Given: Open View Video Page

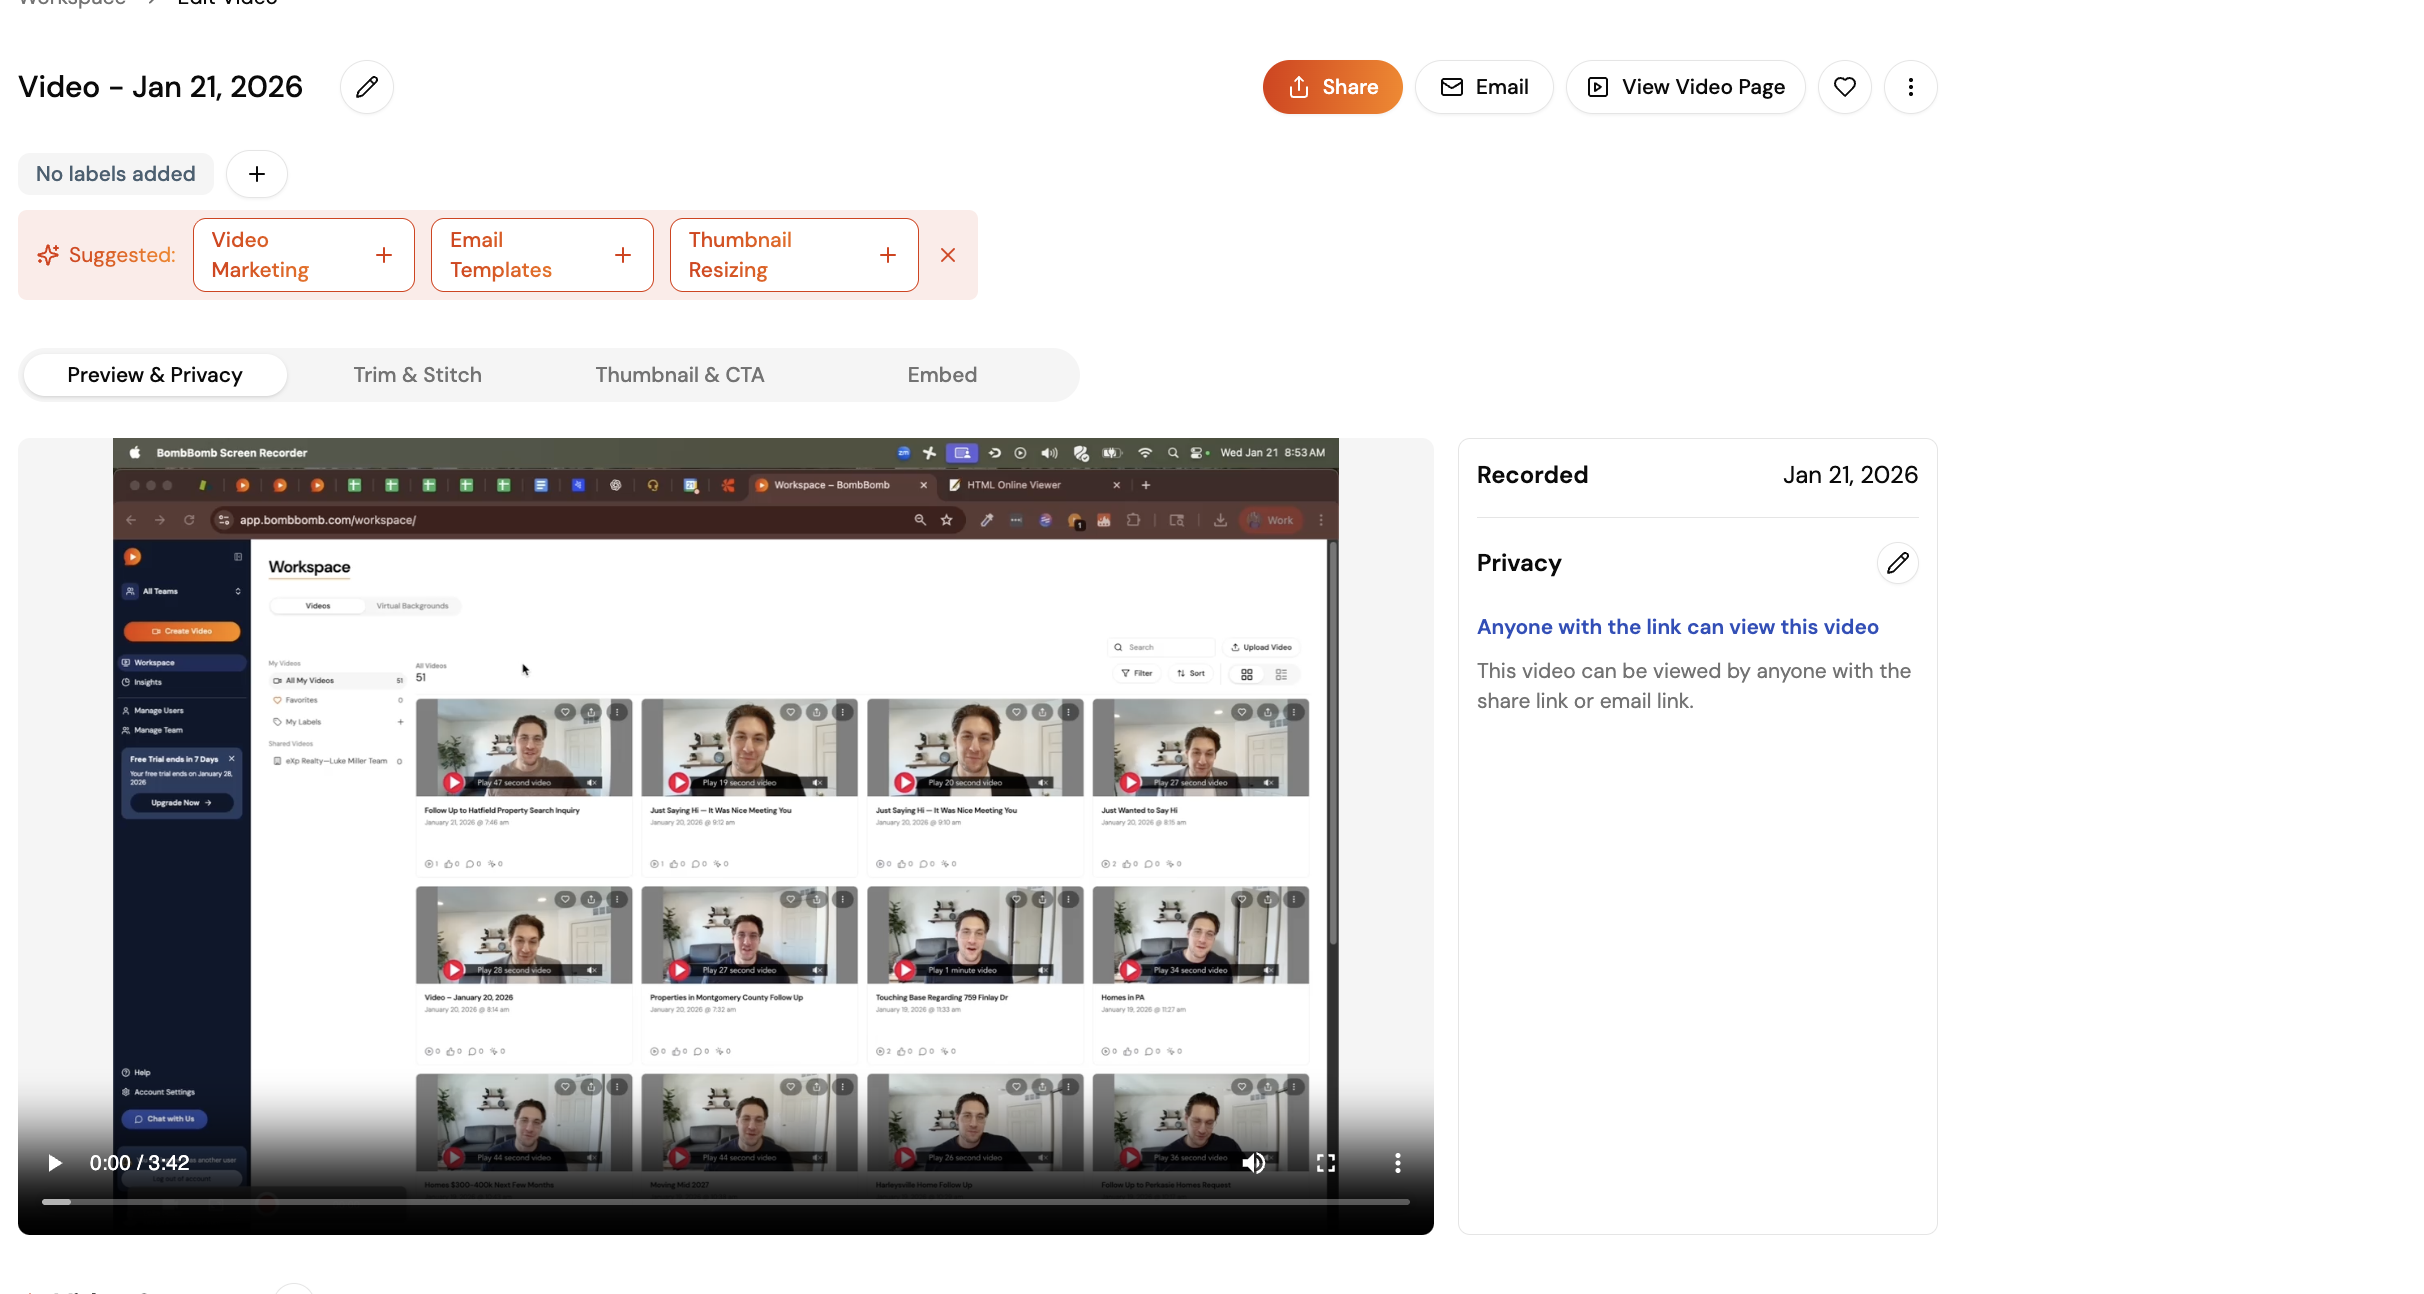Looking at the screenshot, I should pos(1686,87).
